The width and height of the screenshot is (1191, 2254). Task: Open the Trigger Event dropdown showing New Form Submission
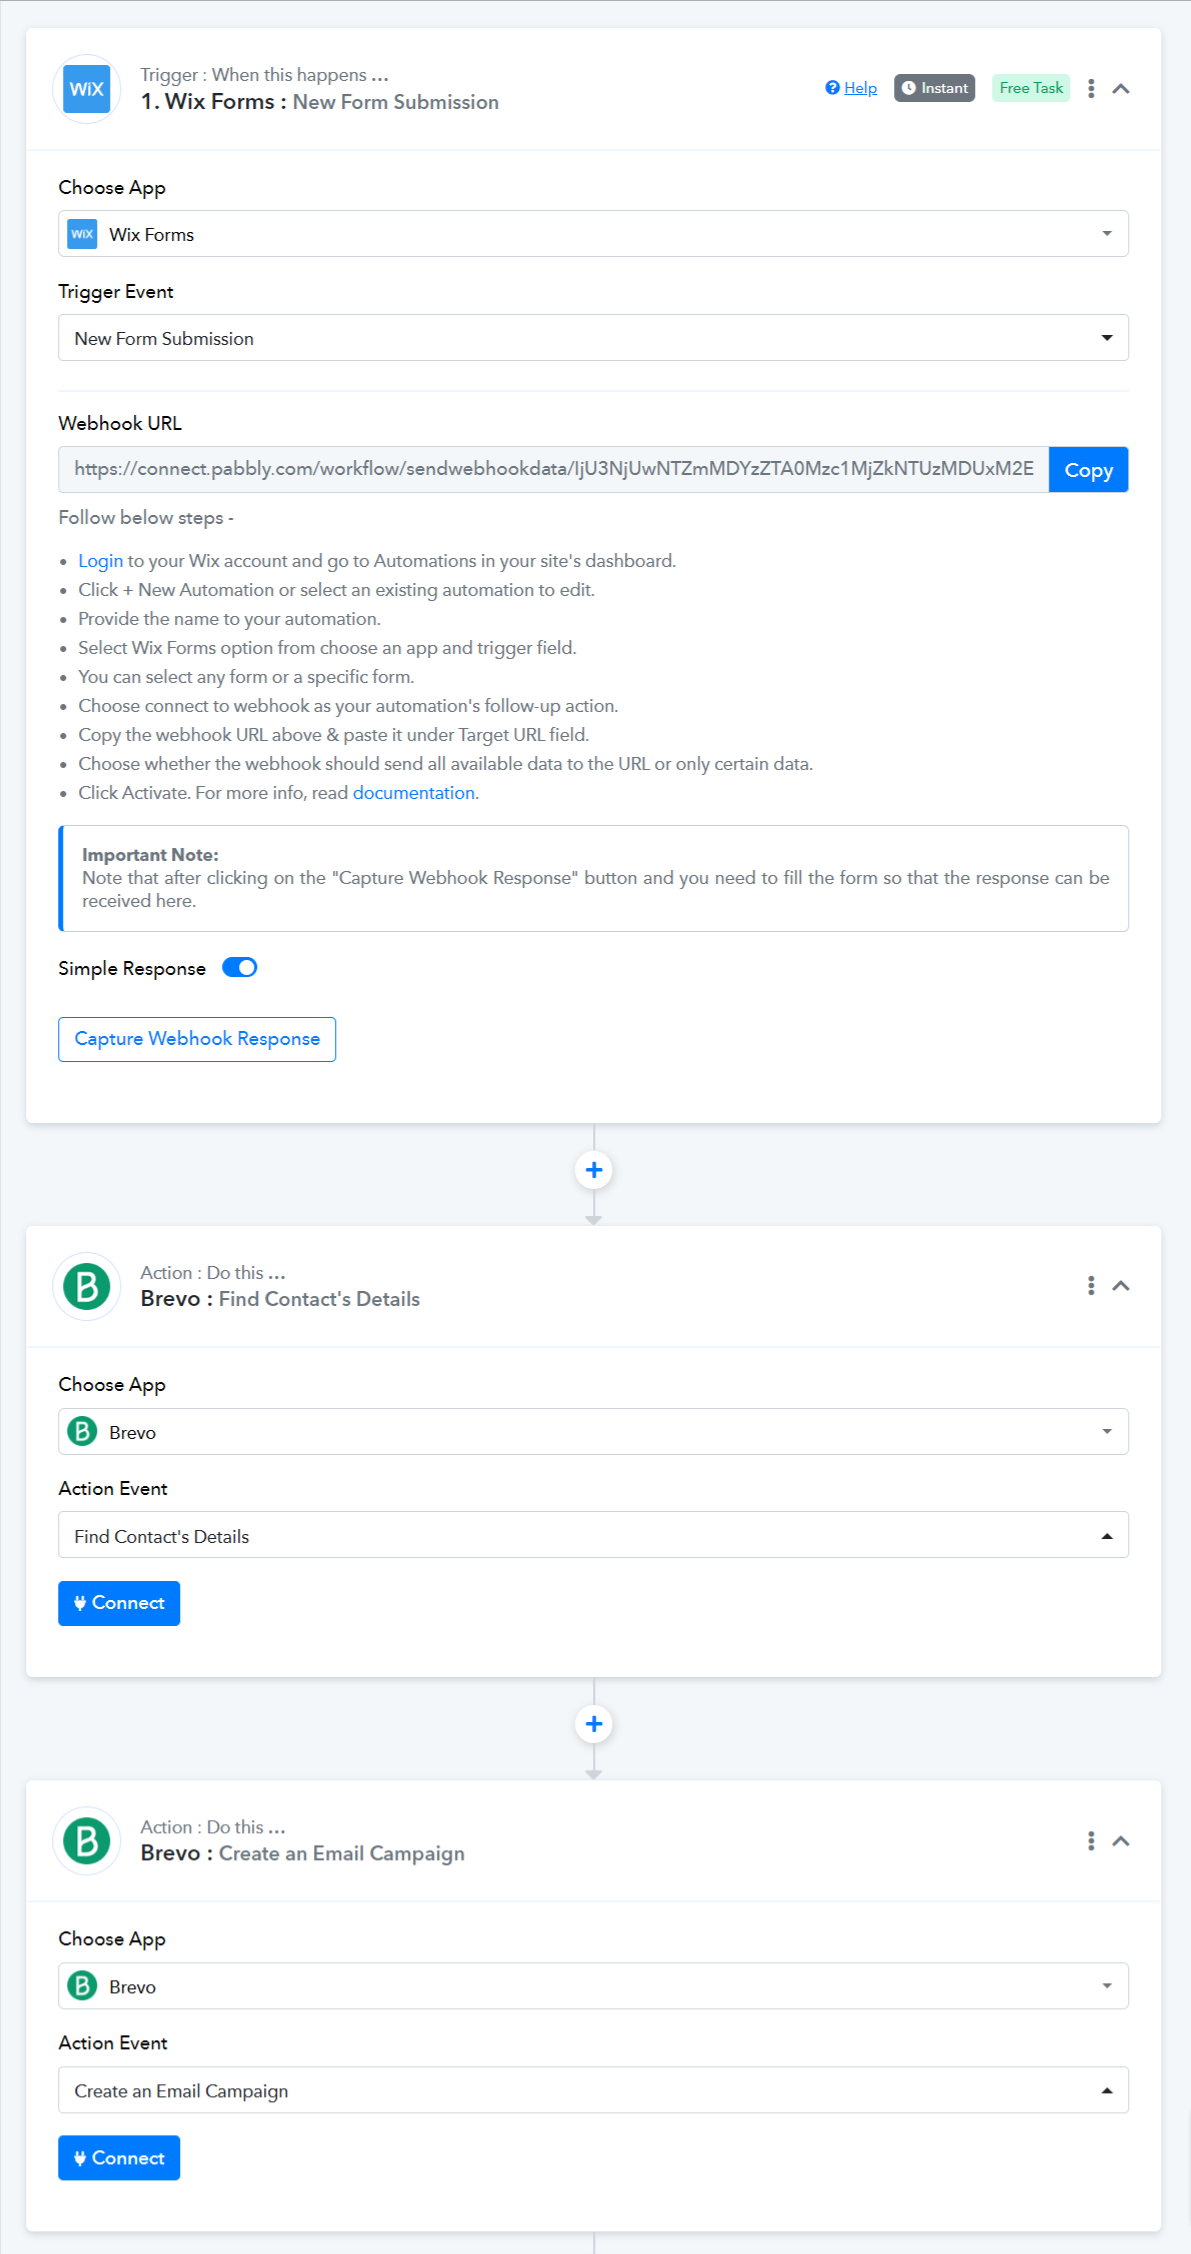pyautogui.click(x=593, y=338)
